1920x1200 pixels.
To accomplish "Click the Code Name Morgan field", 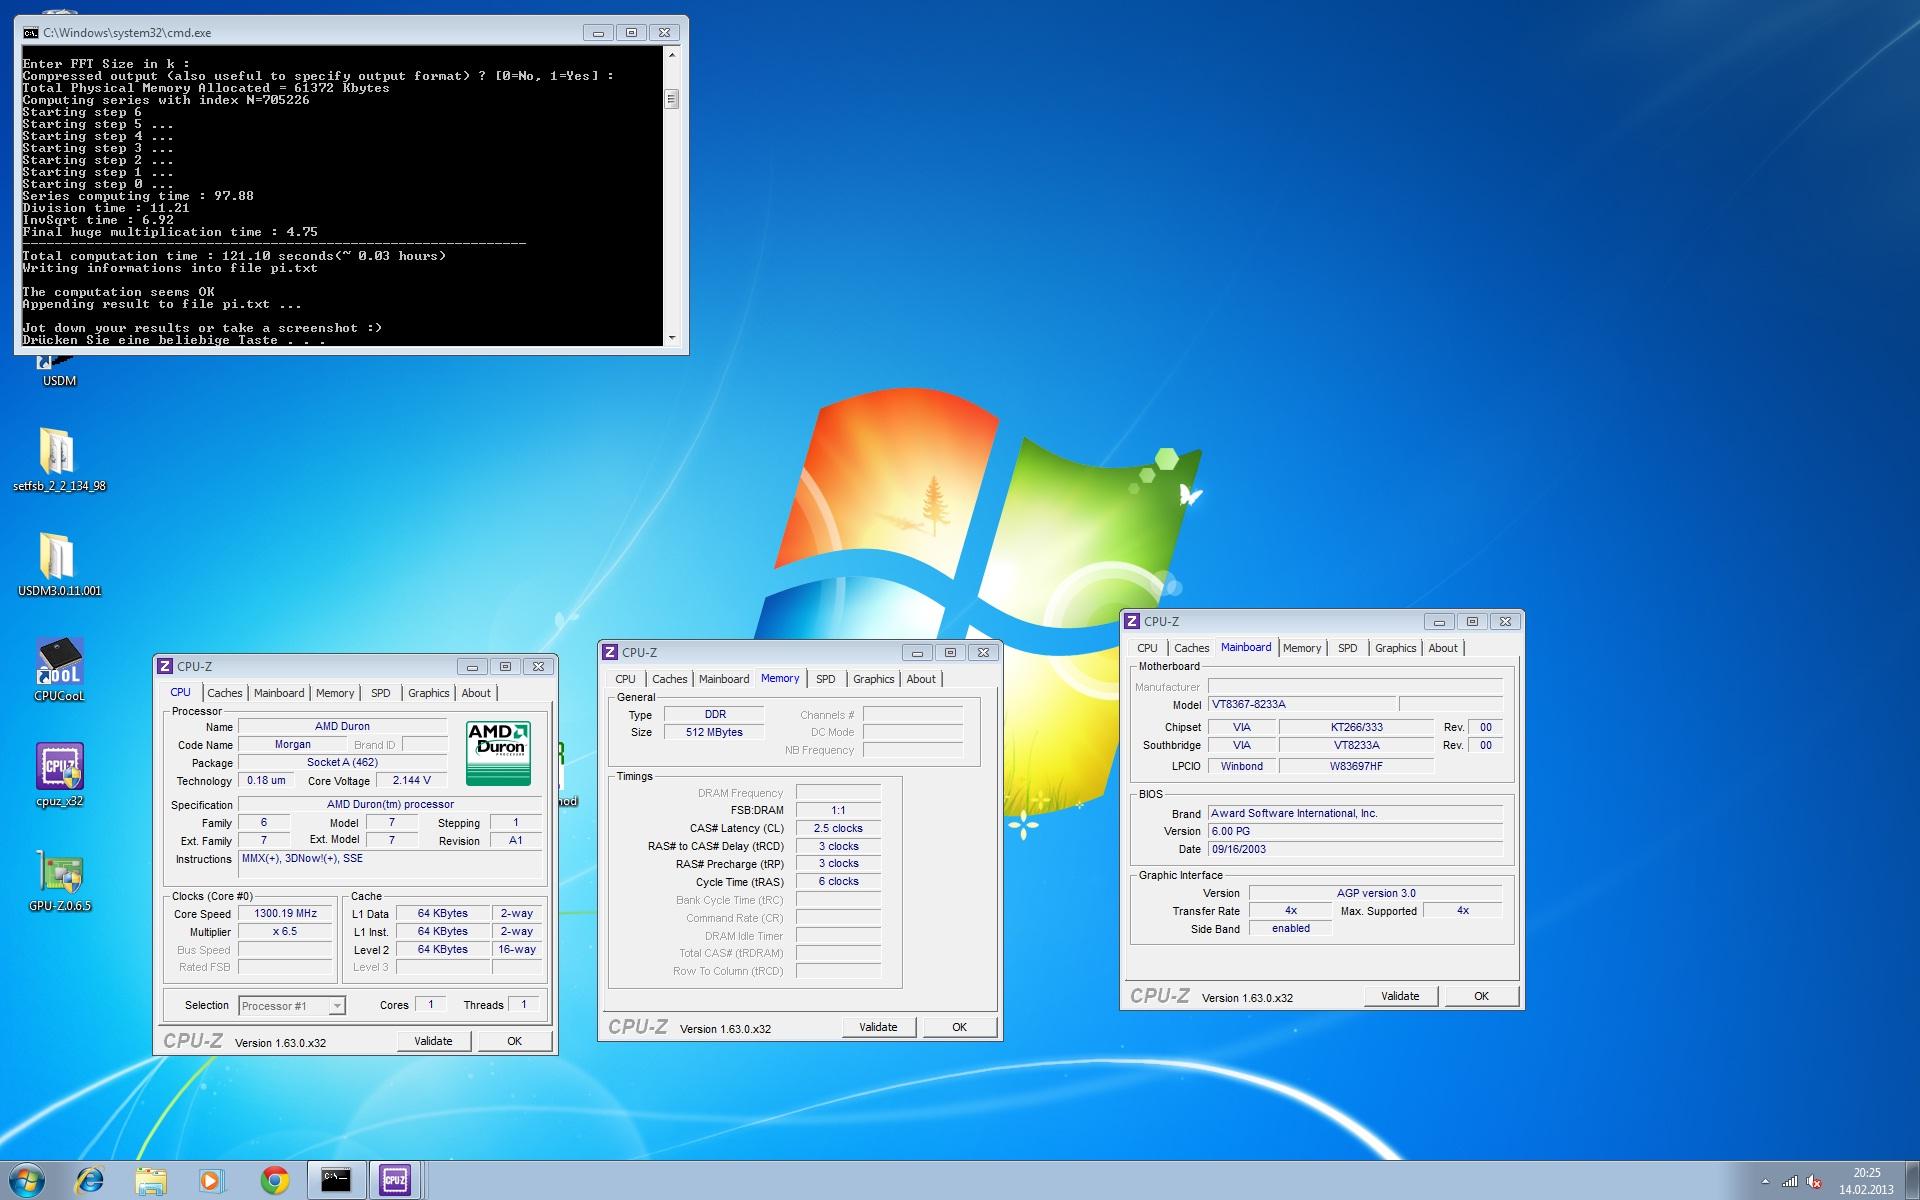I will (293, 744).
